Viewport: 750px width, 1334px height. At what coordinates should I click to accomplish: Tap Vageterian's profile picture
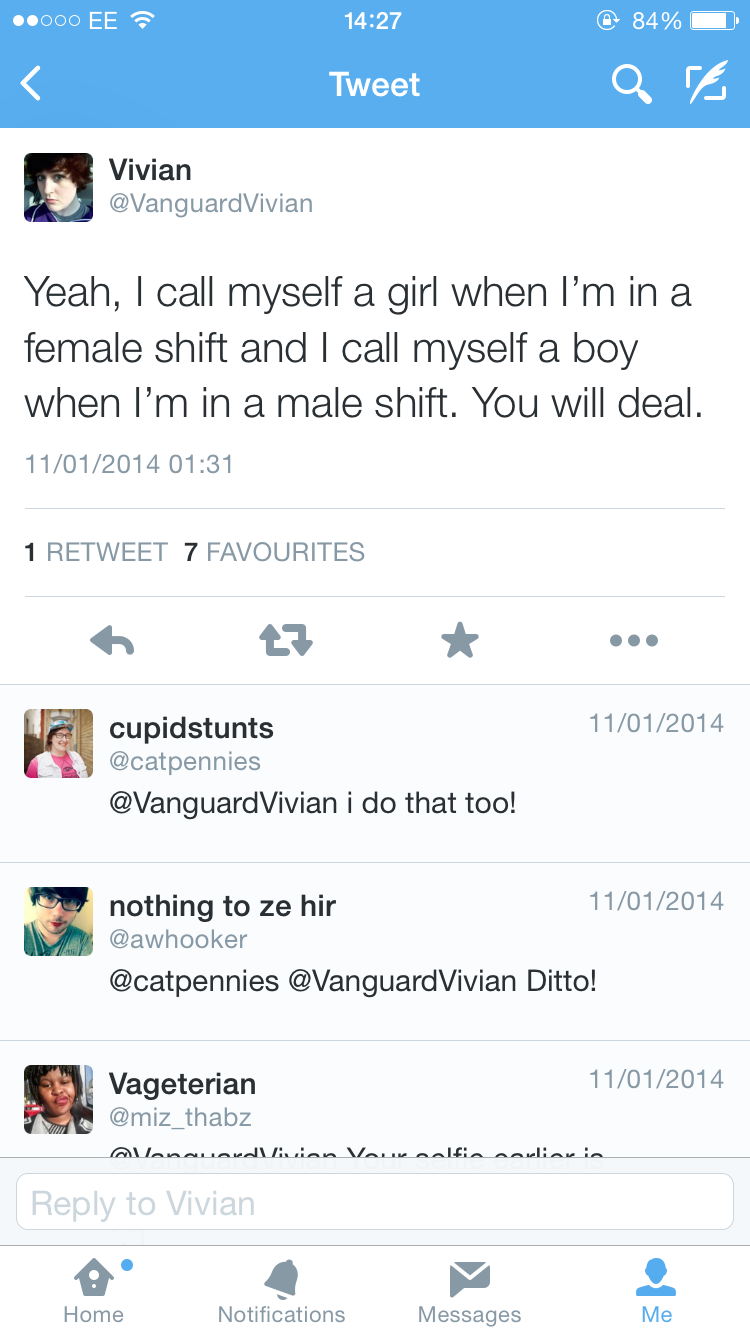[x=58, y=1099]
